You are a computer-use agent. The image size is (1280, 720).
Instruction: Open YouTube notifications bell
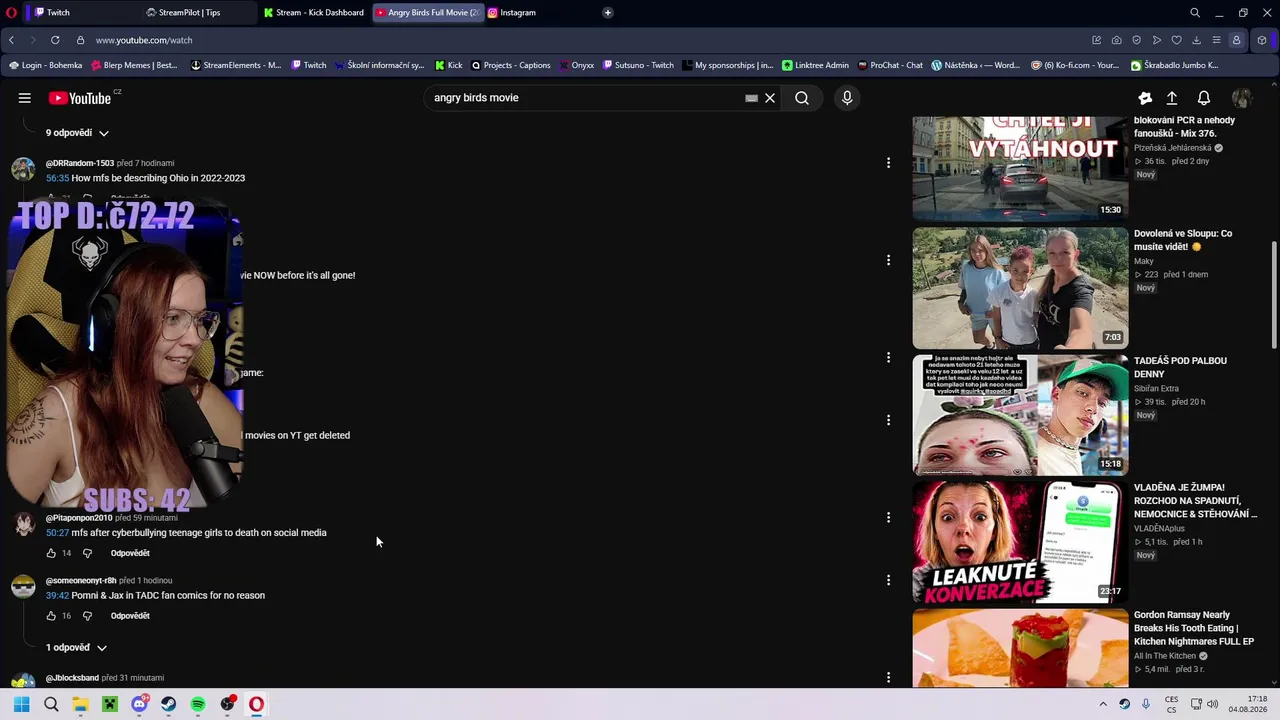(x=1204, y=98)
